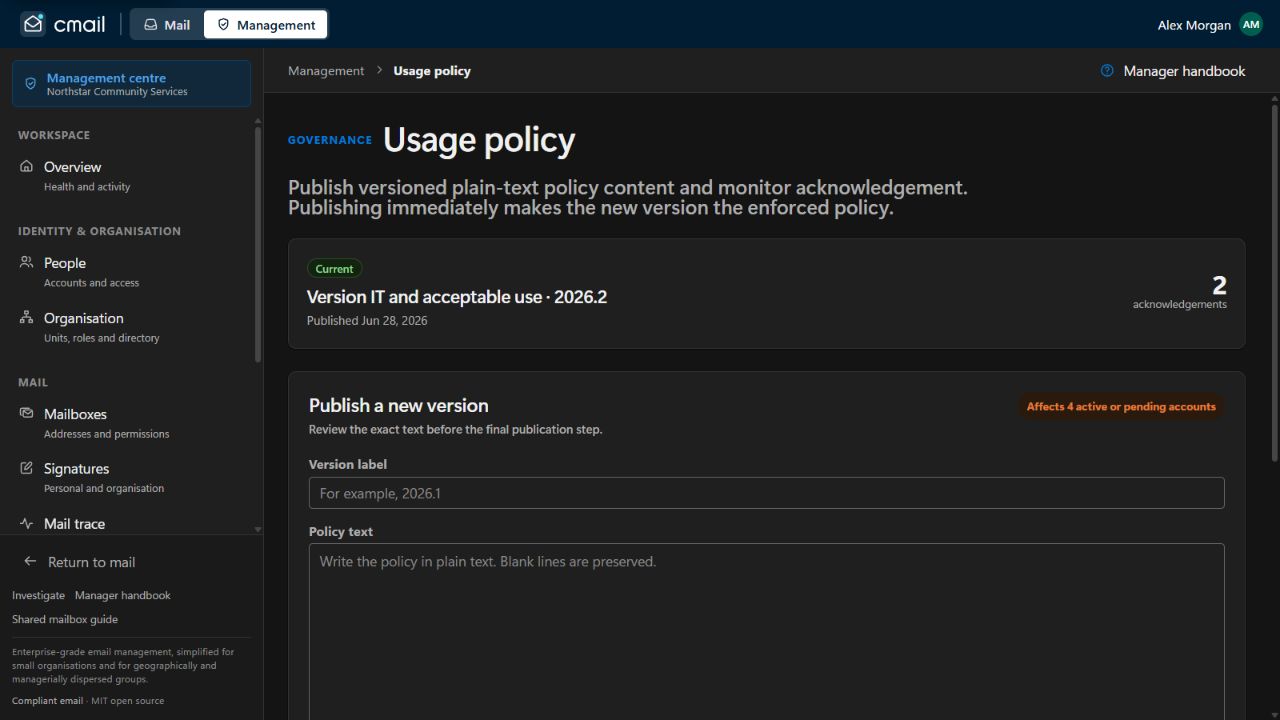Click the Mail trace activity icon
This screenshot has height=720, width=1280.
27,523
